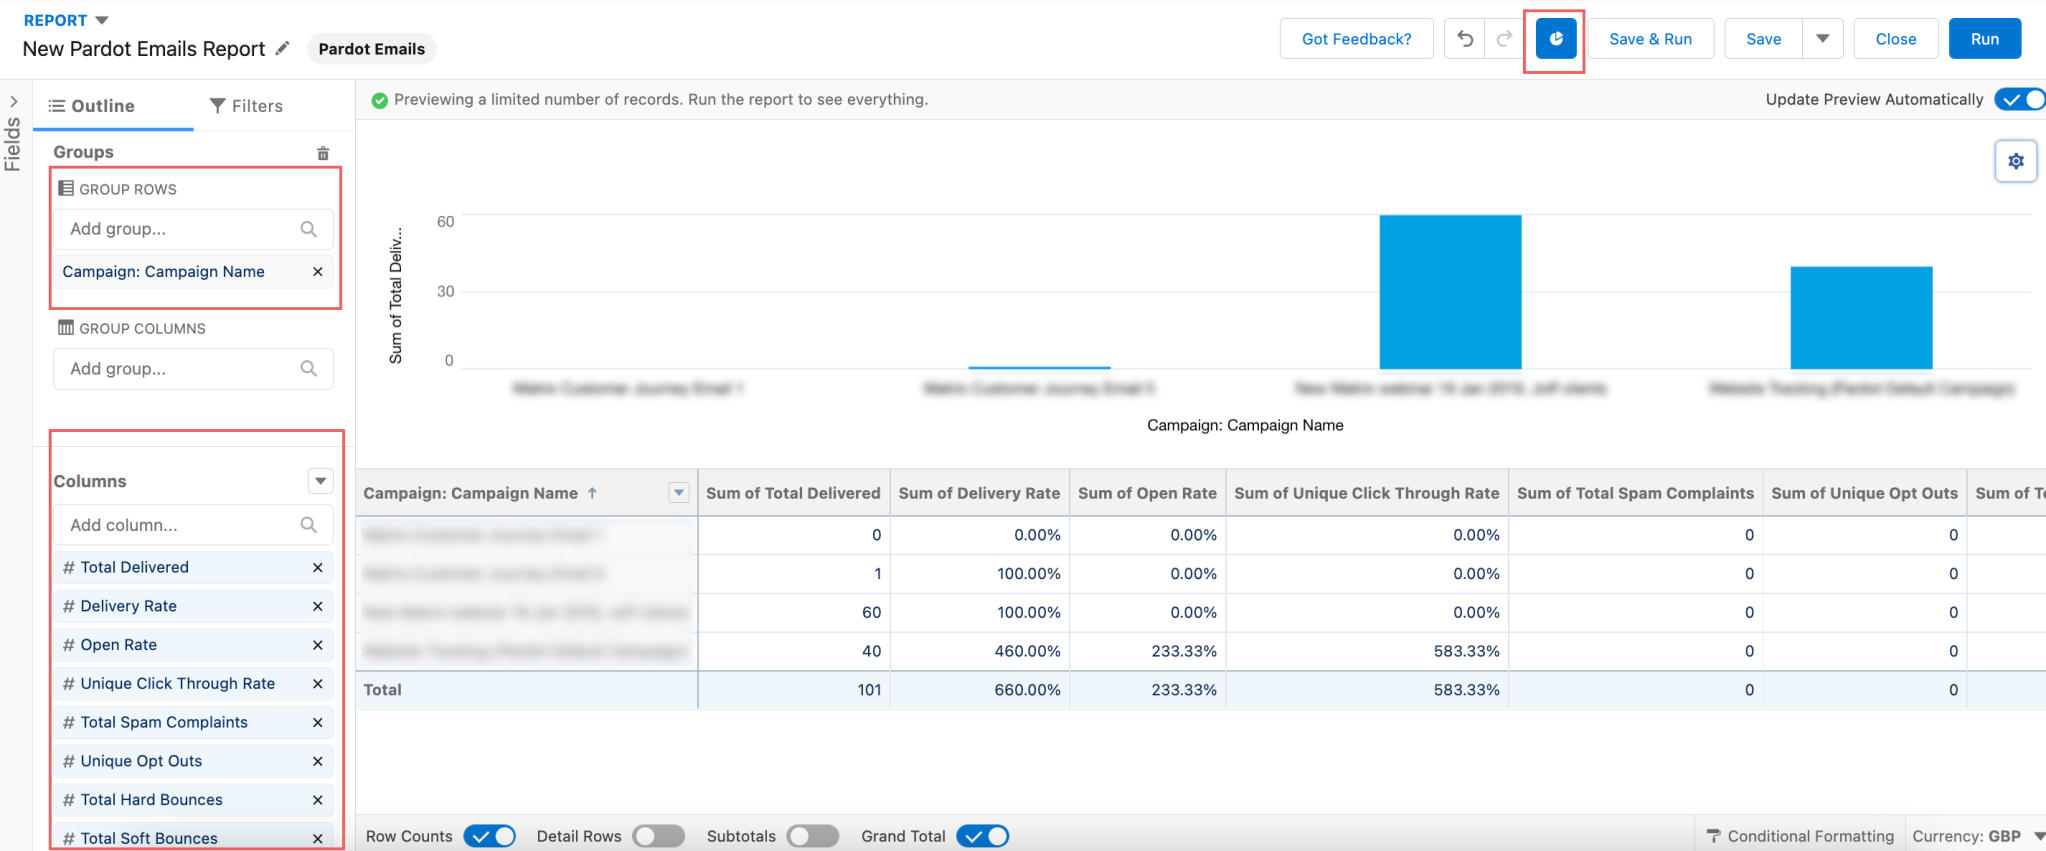Viewport: 2046px width, 851px height.
Task: Click the 460.00% delivery rate cell
Action: (979, 651)
